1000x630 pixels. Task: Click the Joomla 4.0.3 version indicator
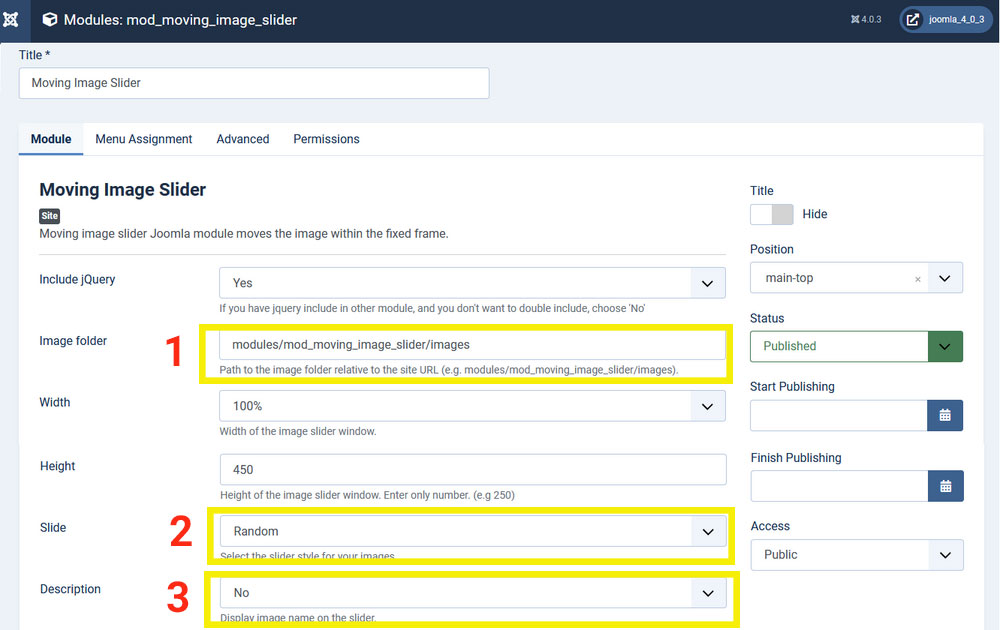coord(865,20)
